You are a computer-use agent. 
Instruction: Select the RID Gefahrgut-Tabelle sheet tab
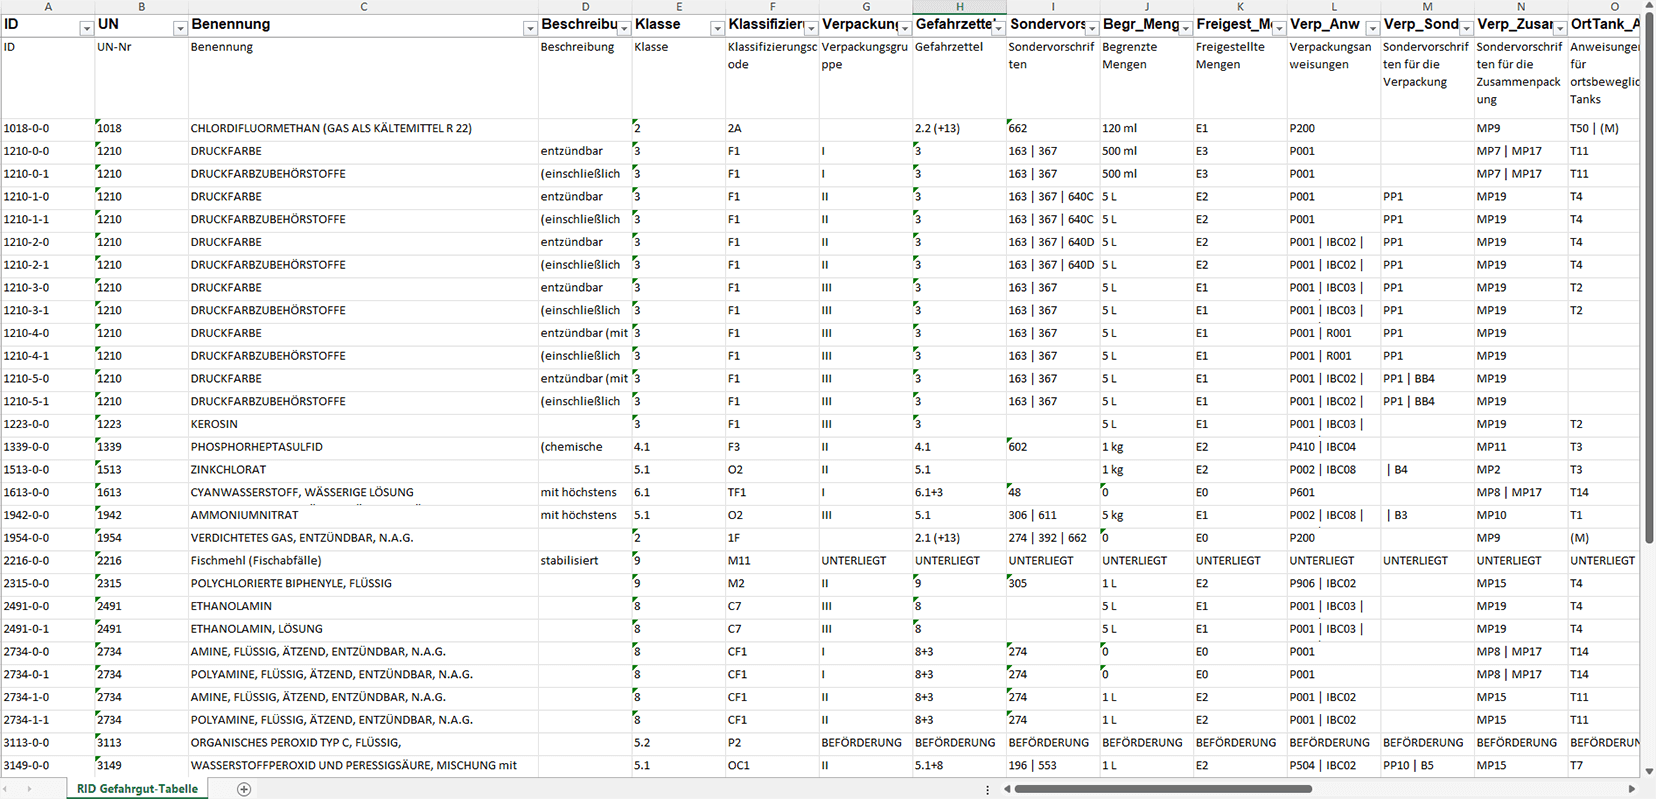pyautogui.click(x=137, y=789)
